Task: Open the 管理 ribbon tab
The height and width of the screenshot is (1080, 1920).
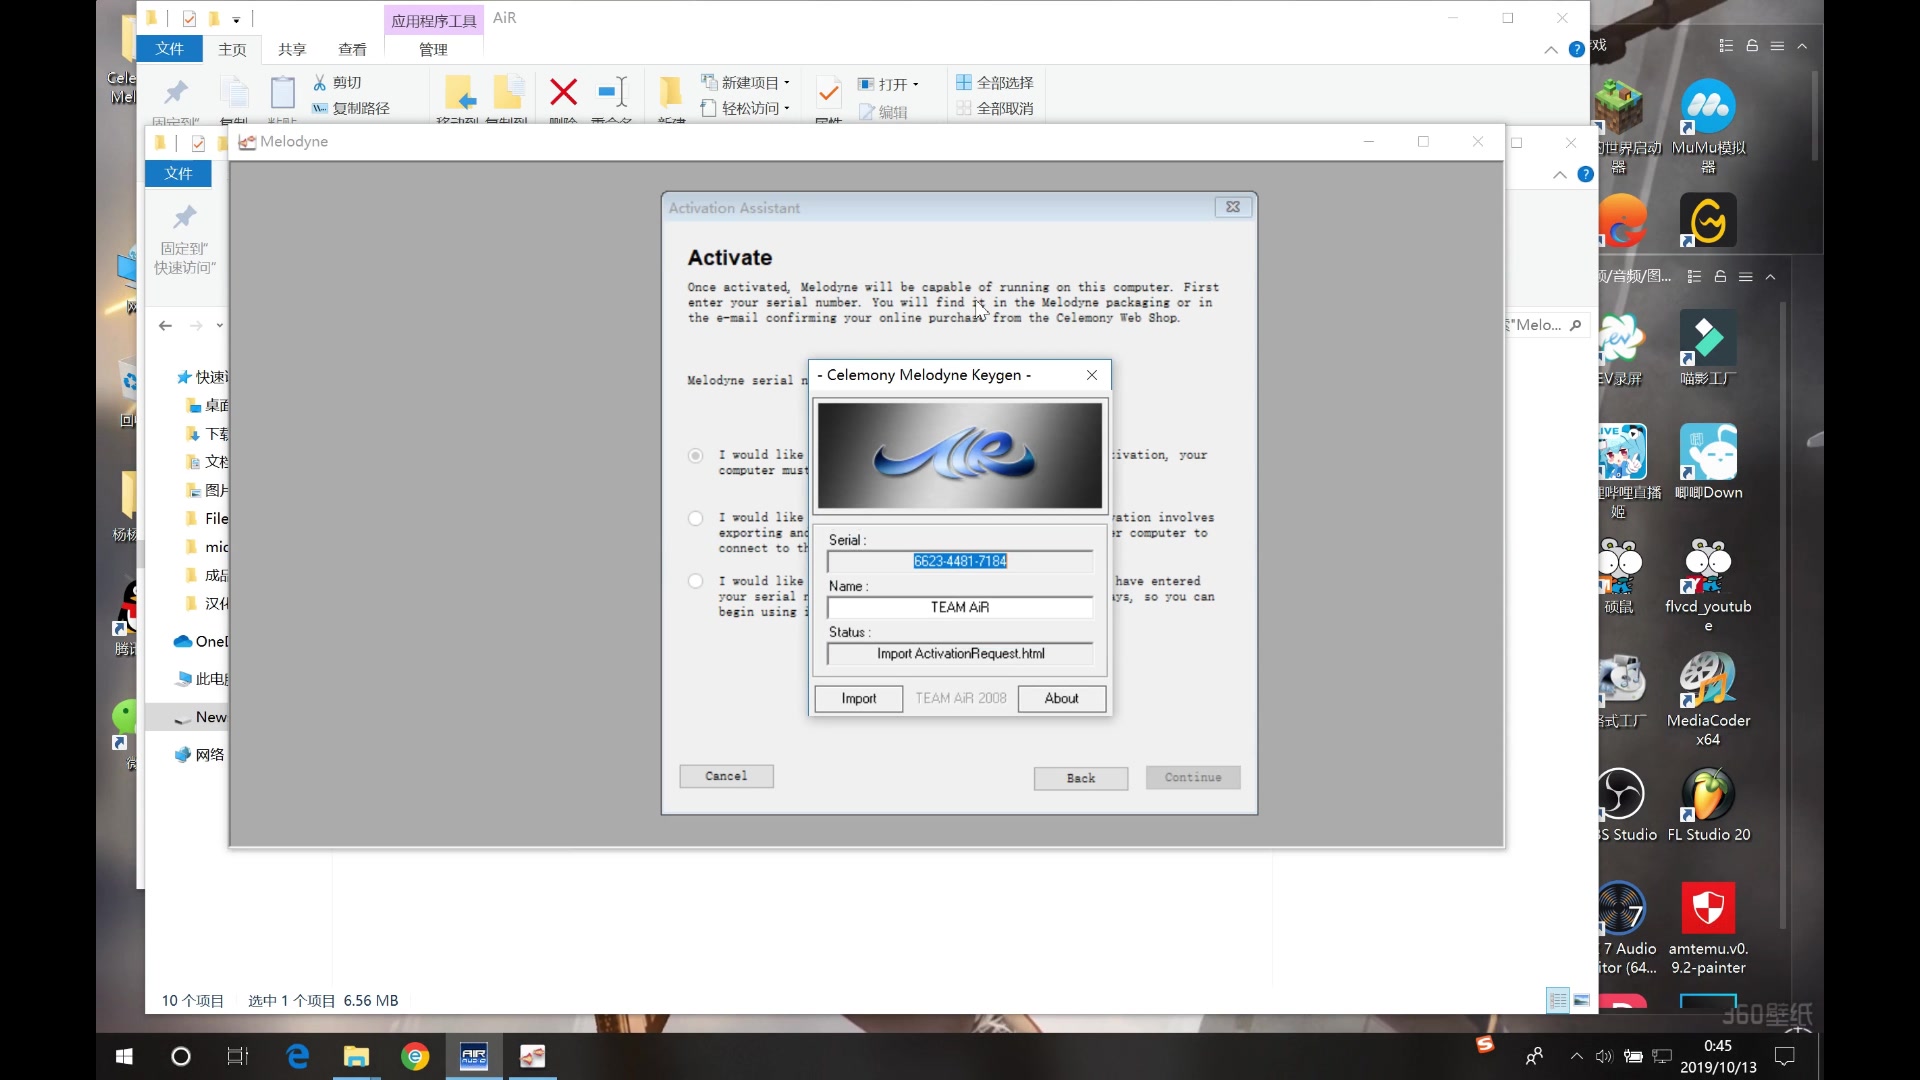Action: 433,49
